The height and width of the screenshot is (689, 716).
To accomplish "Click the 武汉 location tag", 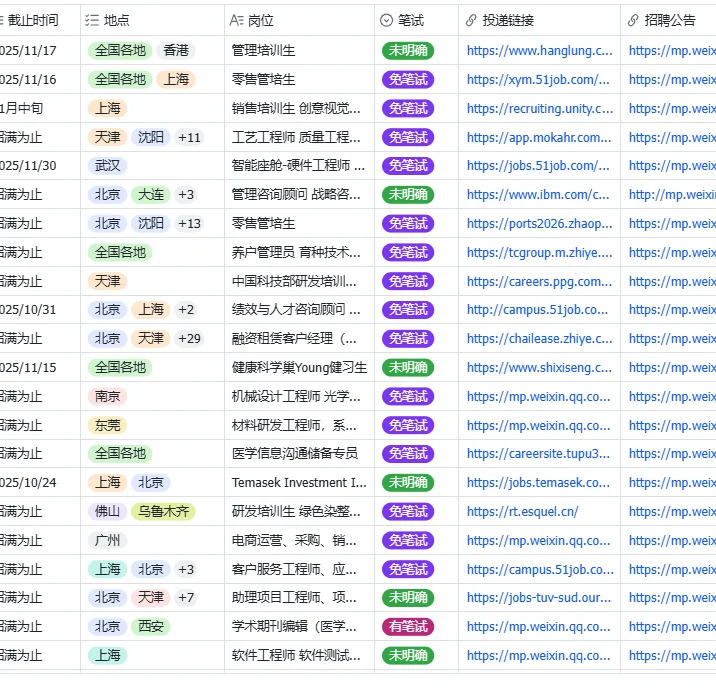I will coord(107,165).
